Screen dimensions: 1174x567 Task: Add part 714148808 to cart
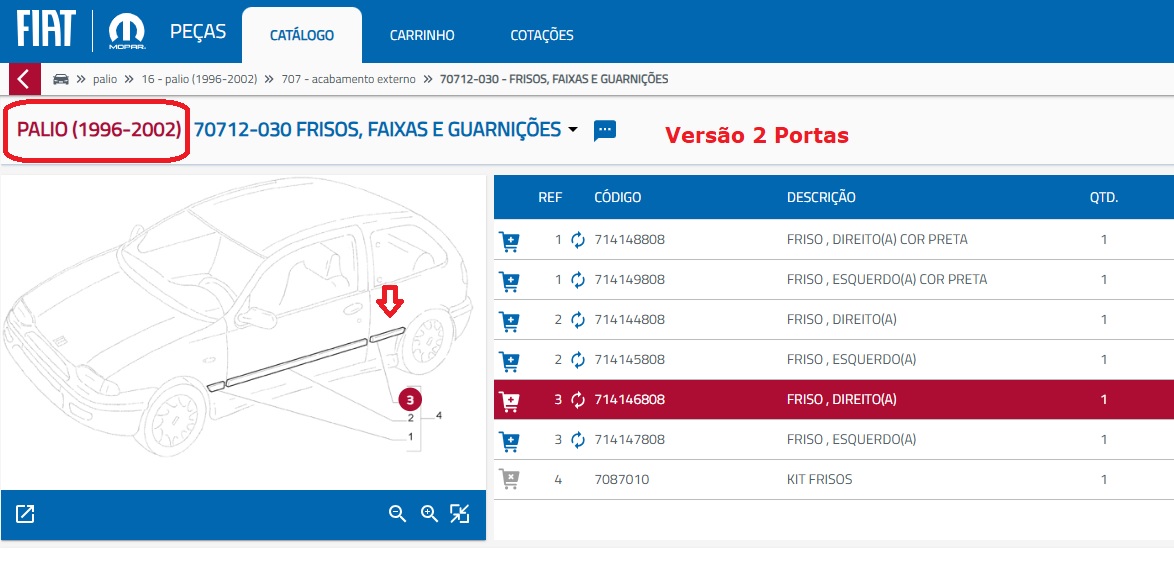(509, 240)
